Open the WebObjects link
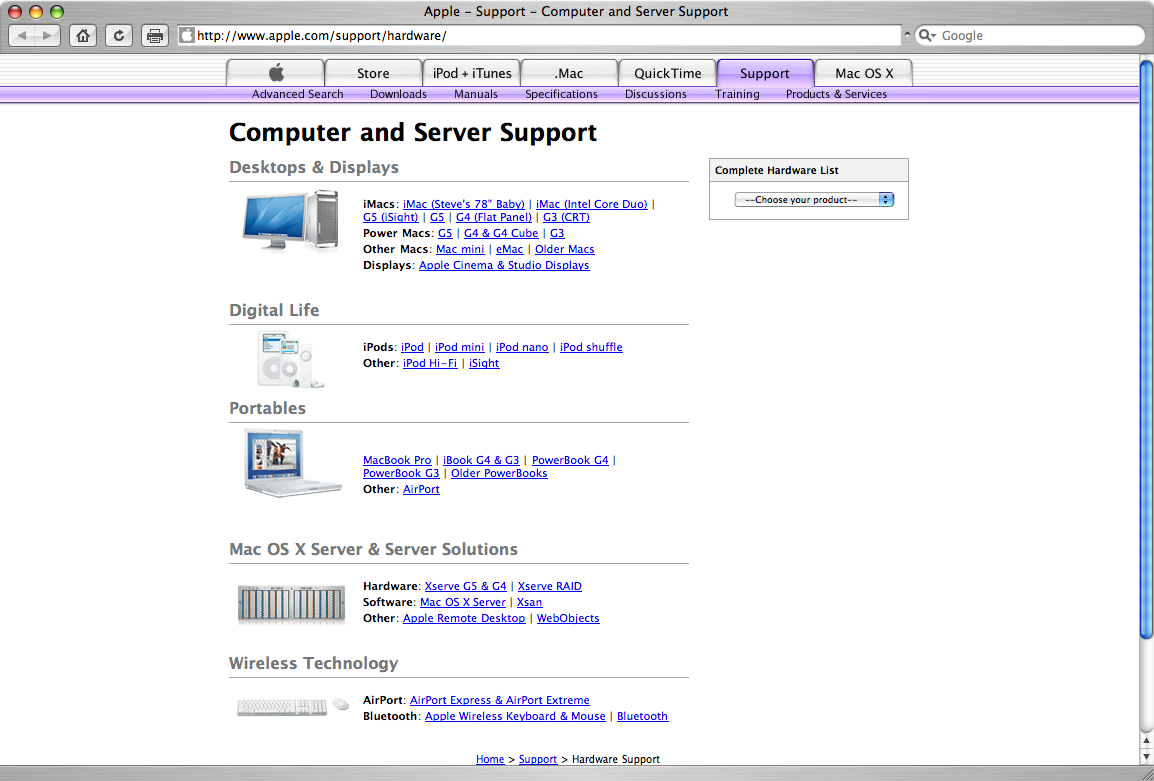 point(568,618)
